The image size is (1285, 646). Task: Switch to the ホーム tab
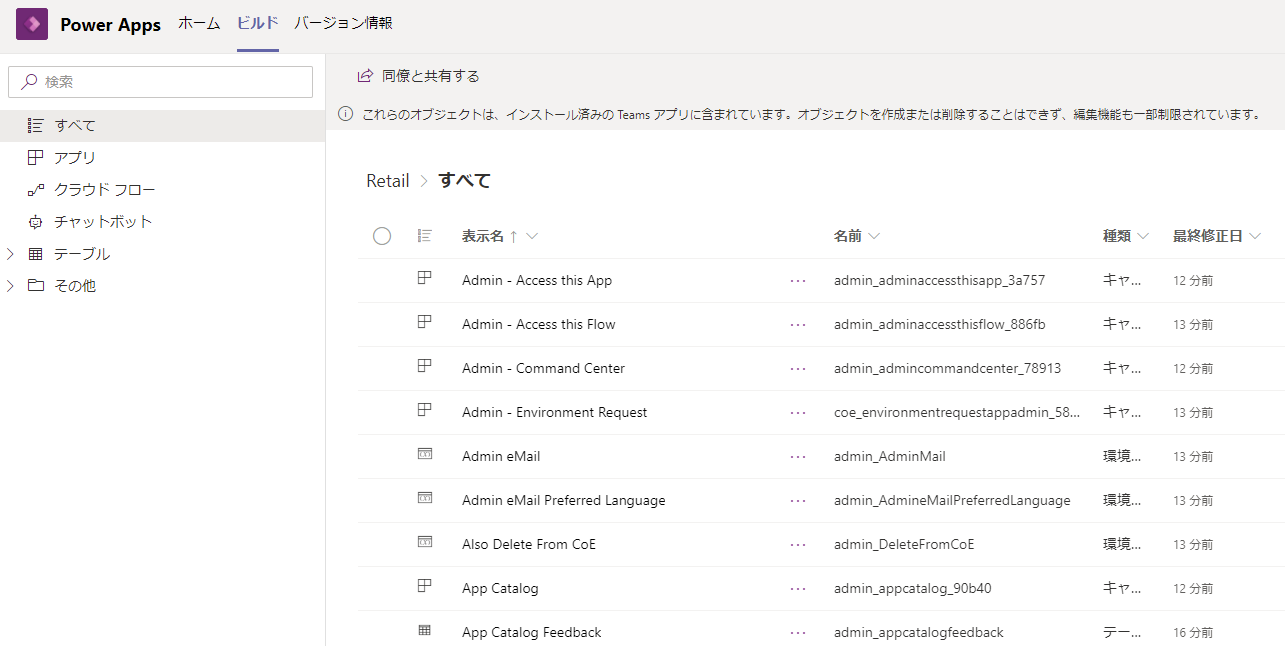[x=199, y=23]
